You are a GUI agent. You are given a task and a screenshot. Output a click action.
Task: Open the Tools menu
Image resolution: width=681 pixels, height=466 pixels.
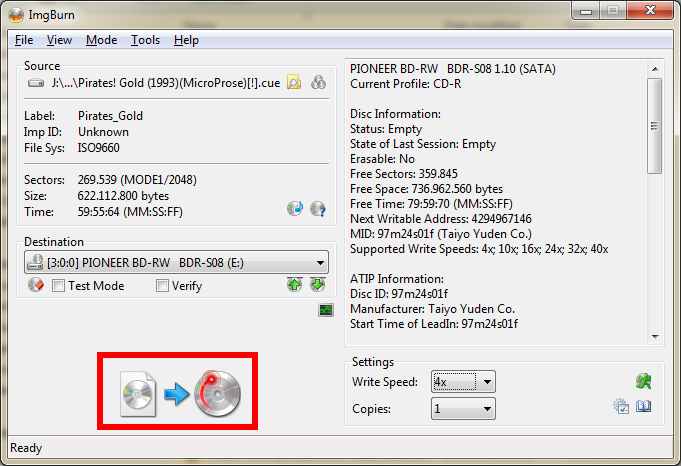coord(145,40)
